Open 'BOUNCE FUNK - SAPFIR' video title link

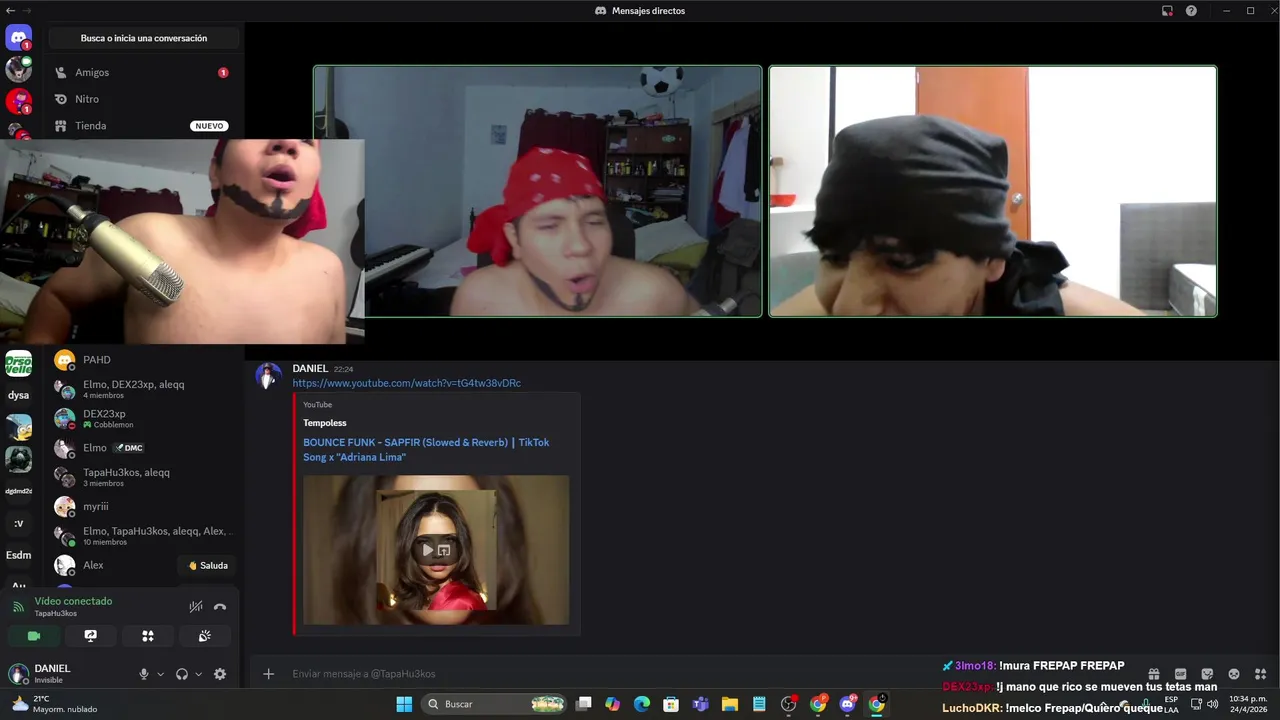tap(426, 449)
